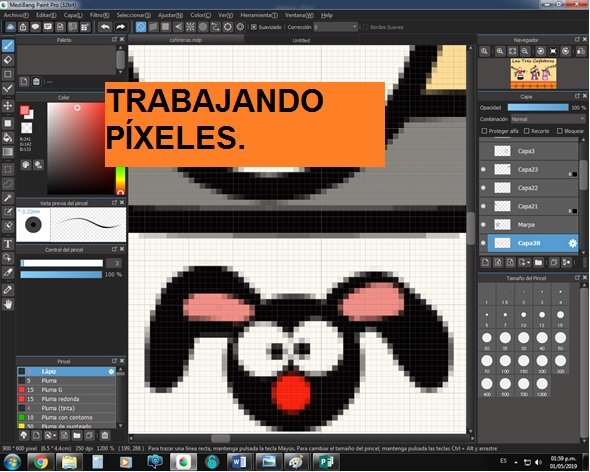Select the Lasso selection tool
590x472 pixels.
click(8, 183)
